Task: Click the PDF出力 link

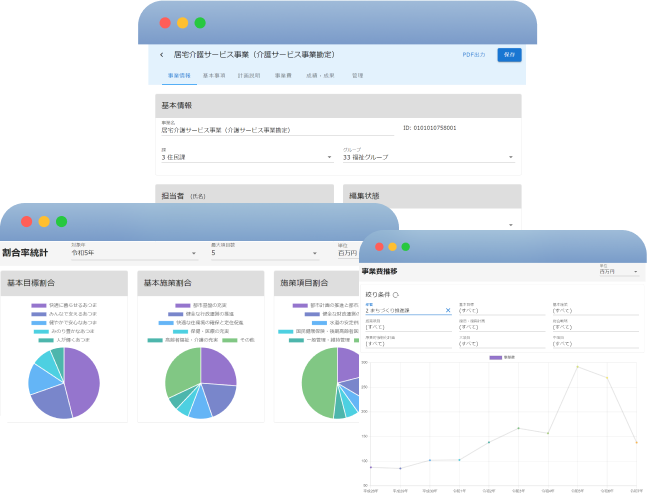Action: coord(473,55)
